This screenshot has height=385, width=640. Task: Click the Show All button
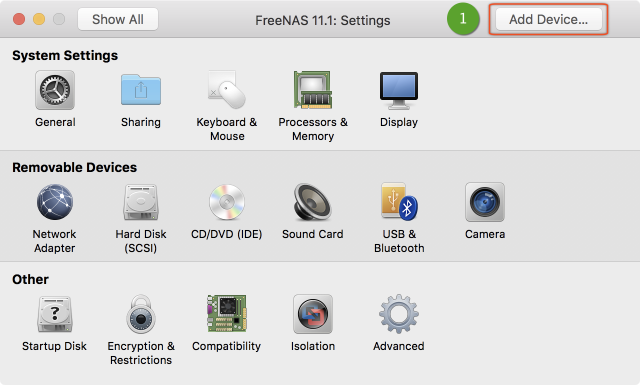tap(118, 19)
